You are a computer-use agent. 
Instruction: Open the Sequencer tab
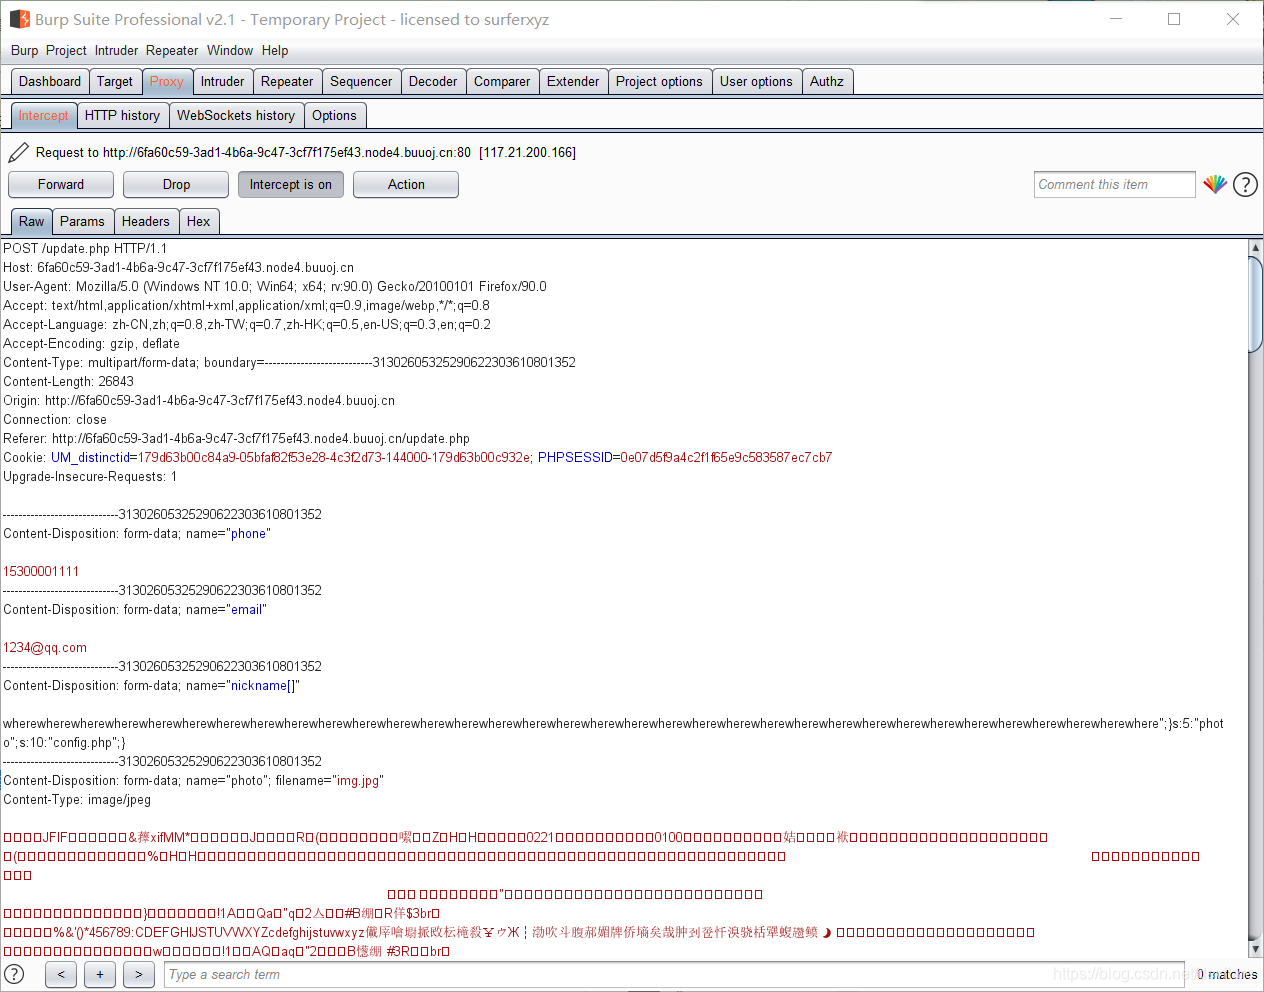click(361, 81)
